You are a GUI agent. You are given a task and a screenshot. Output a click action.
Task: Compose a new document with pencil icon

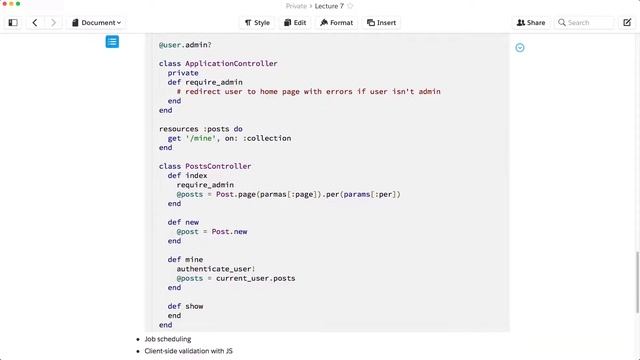[627, 23]
